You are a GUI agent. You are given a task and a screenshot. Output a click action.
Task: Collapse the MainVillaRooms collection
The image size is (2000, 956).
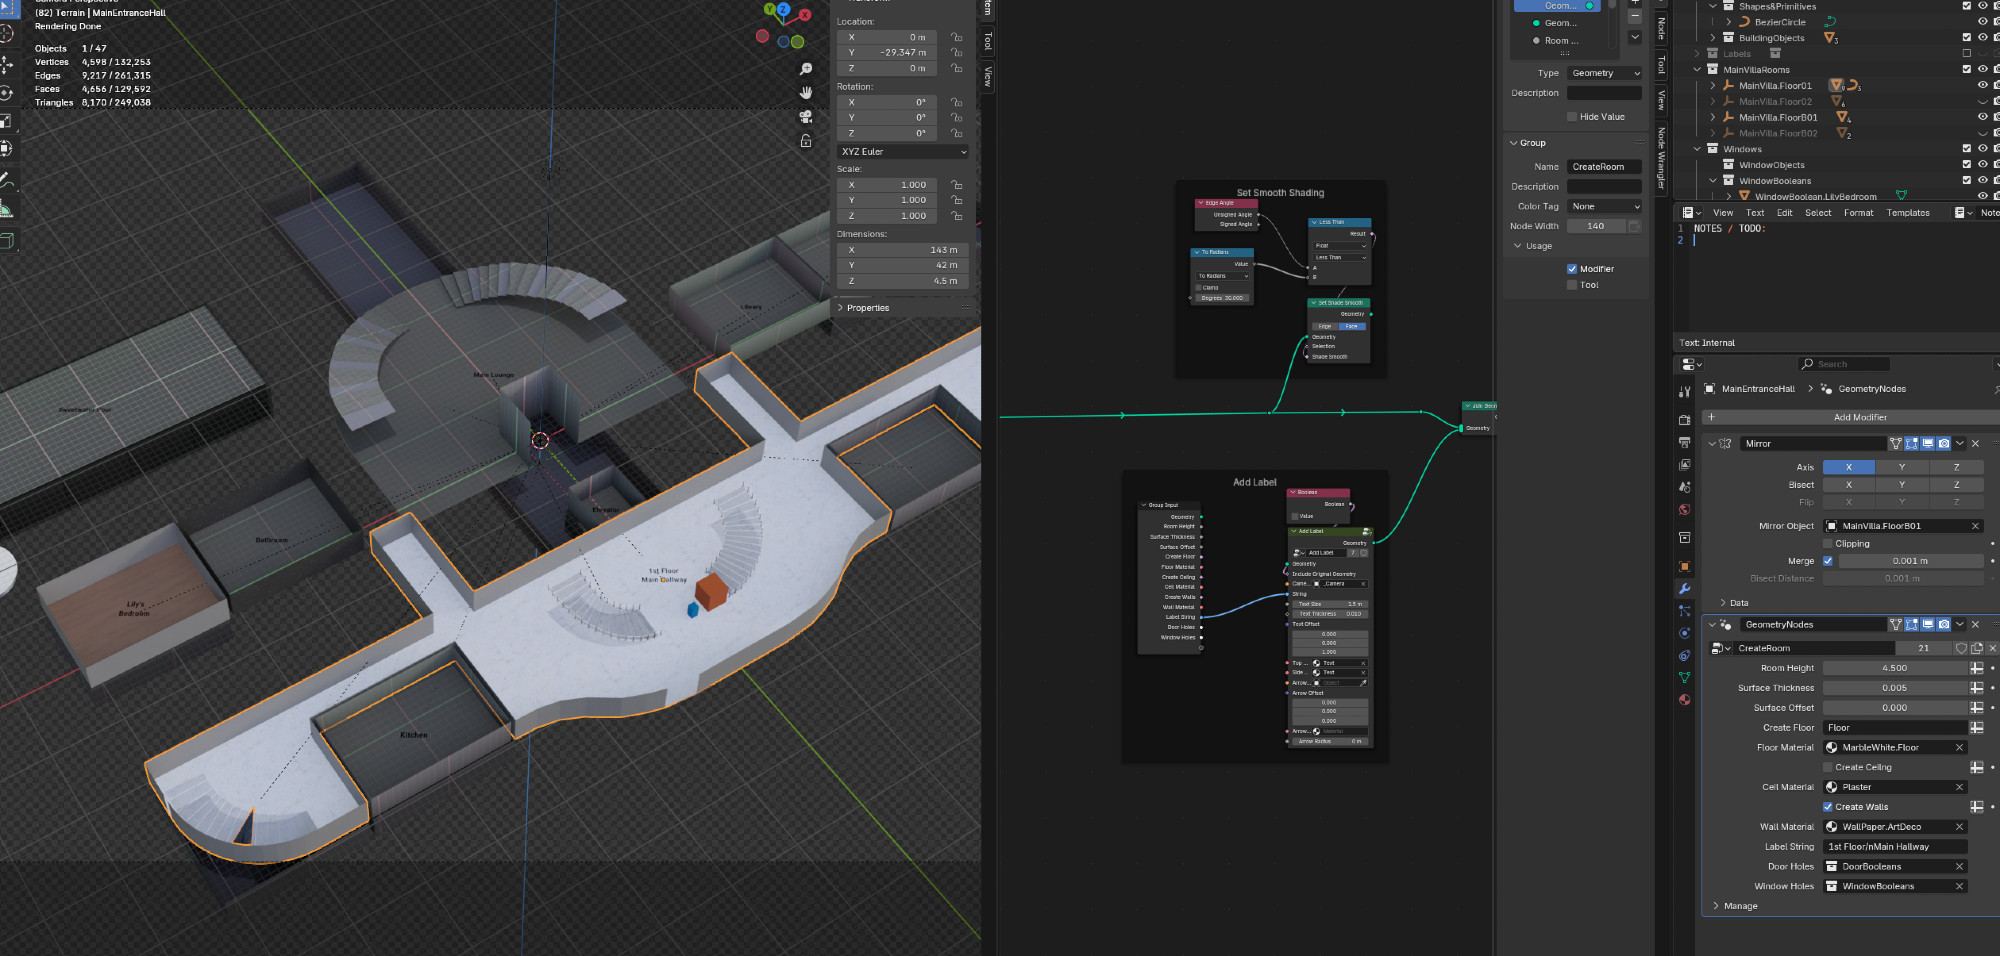coord(1697,70)
